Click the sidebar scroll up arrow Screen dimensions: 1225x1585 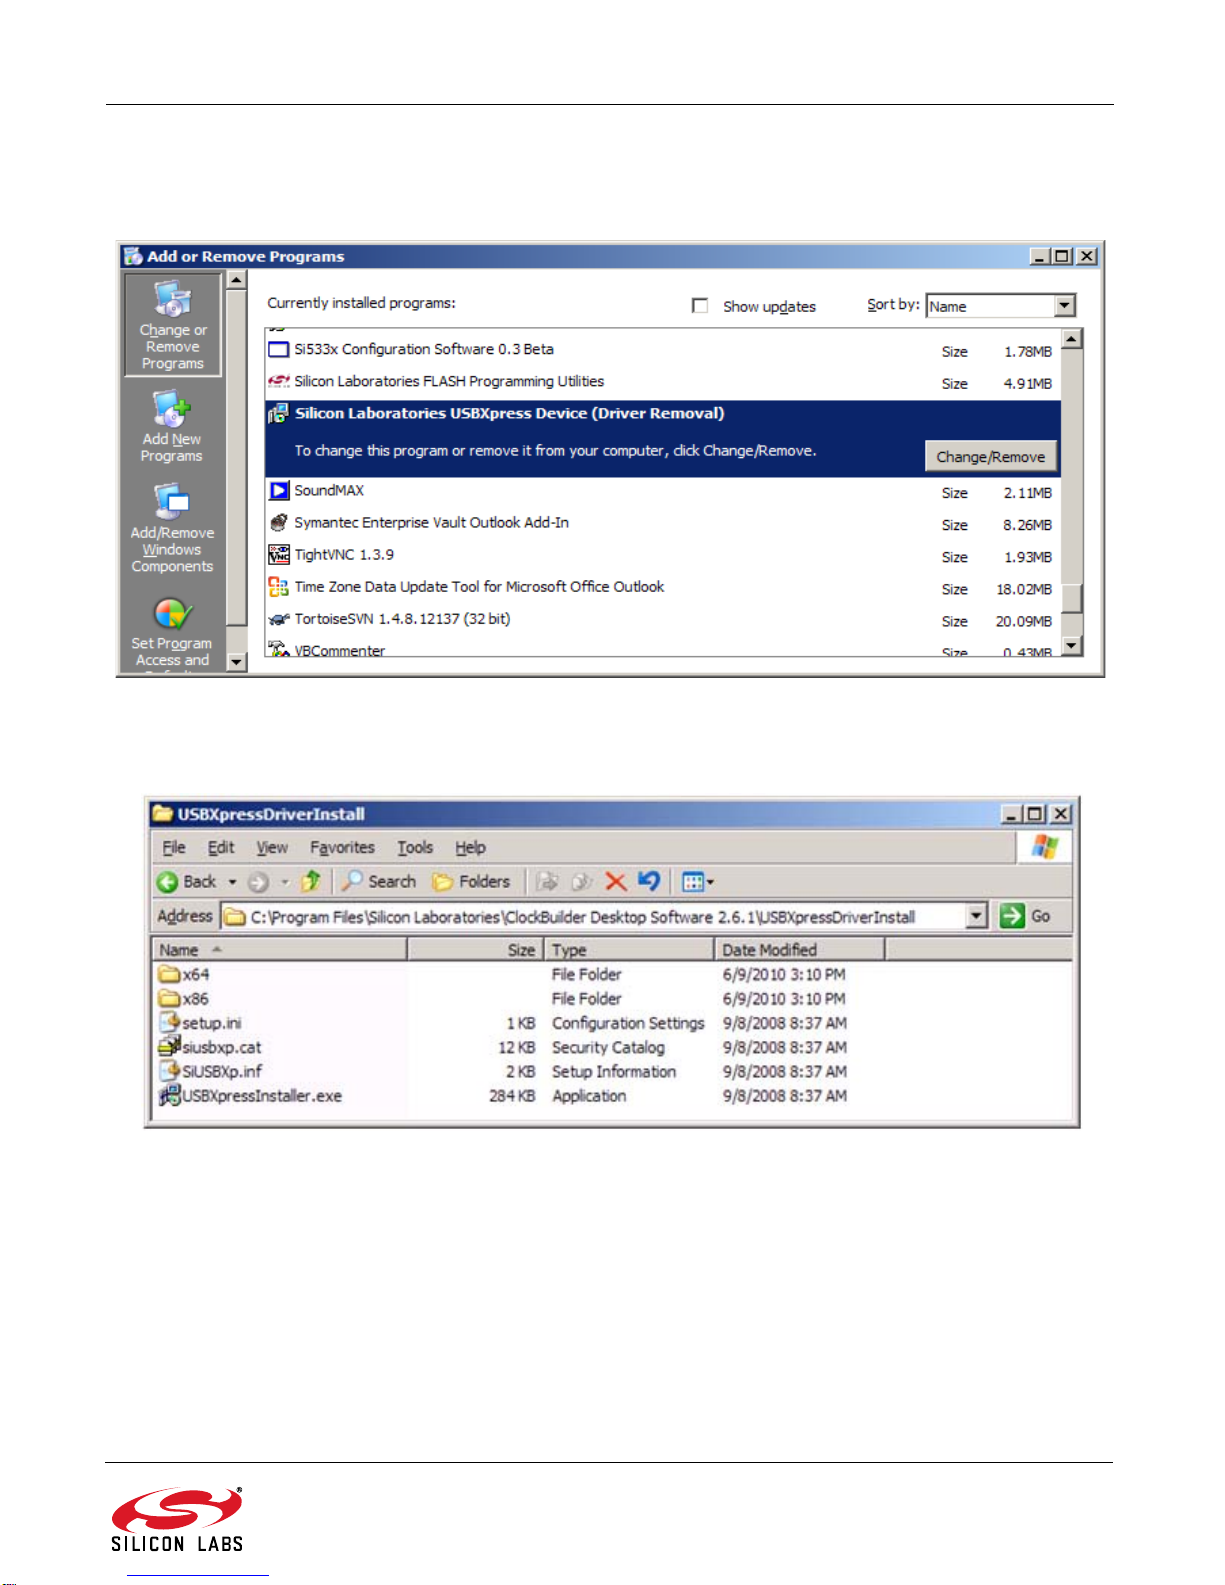click(x=237, y=279)
